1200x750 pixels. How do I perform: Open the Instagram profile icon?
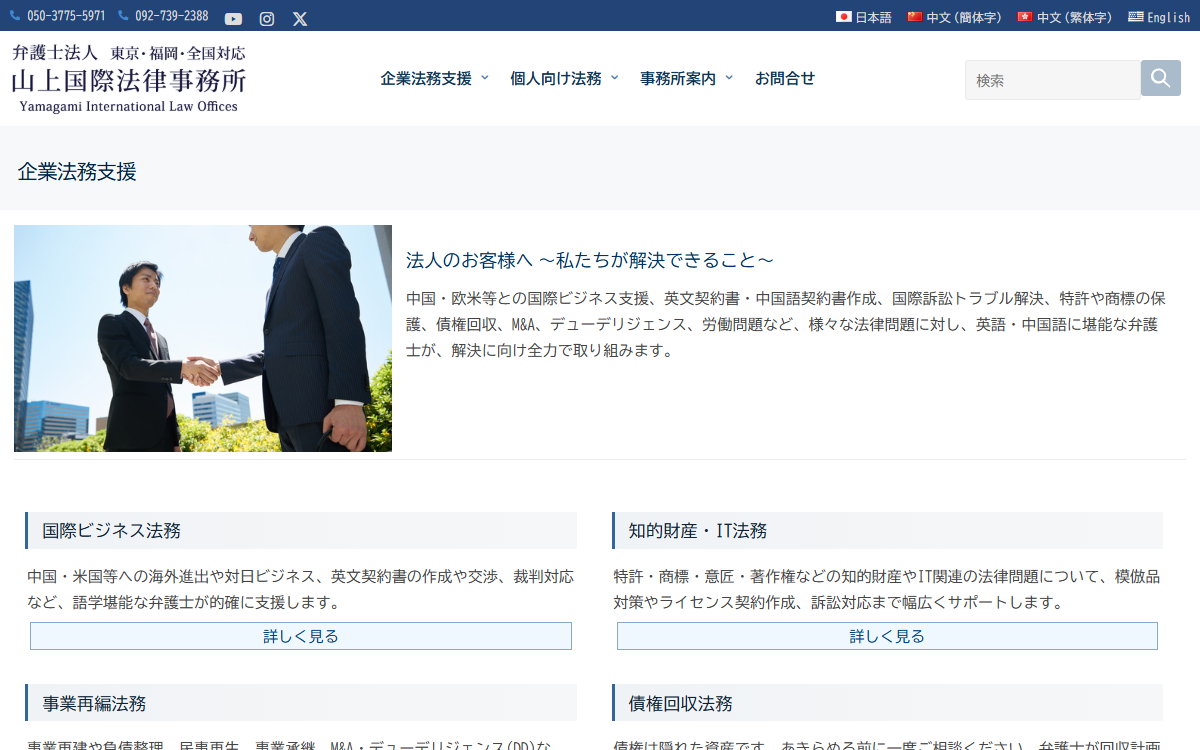pyautogui.click(x=267, y=18)
